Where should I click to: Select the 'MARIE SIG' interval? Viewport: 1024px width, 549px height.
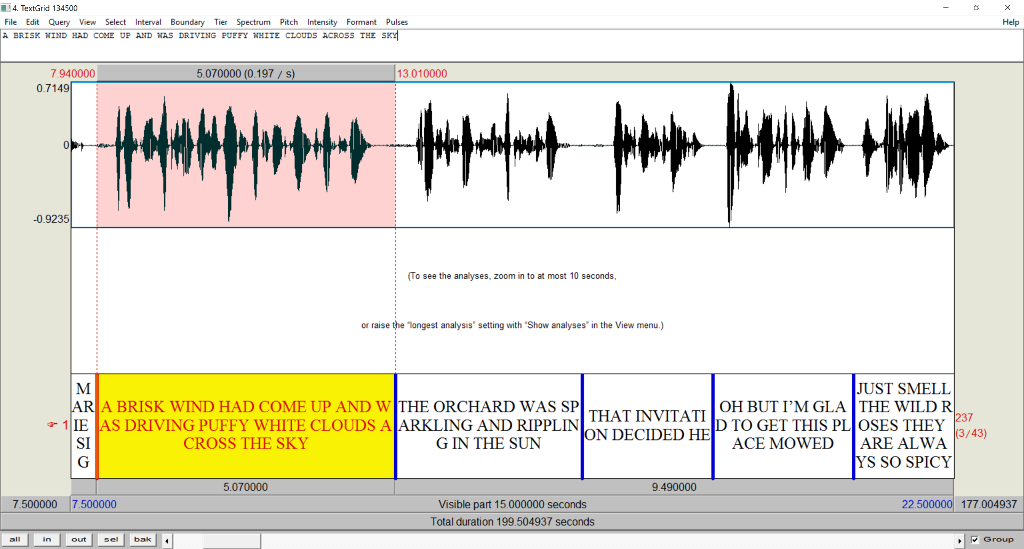[83, 426]
